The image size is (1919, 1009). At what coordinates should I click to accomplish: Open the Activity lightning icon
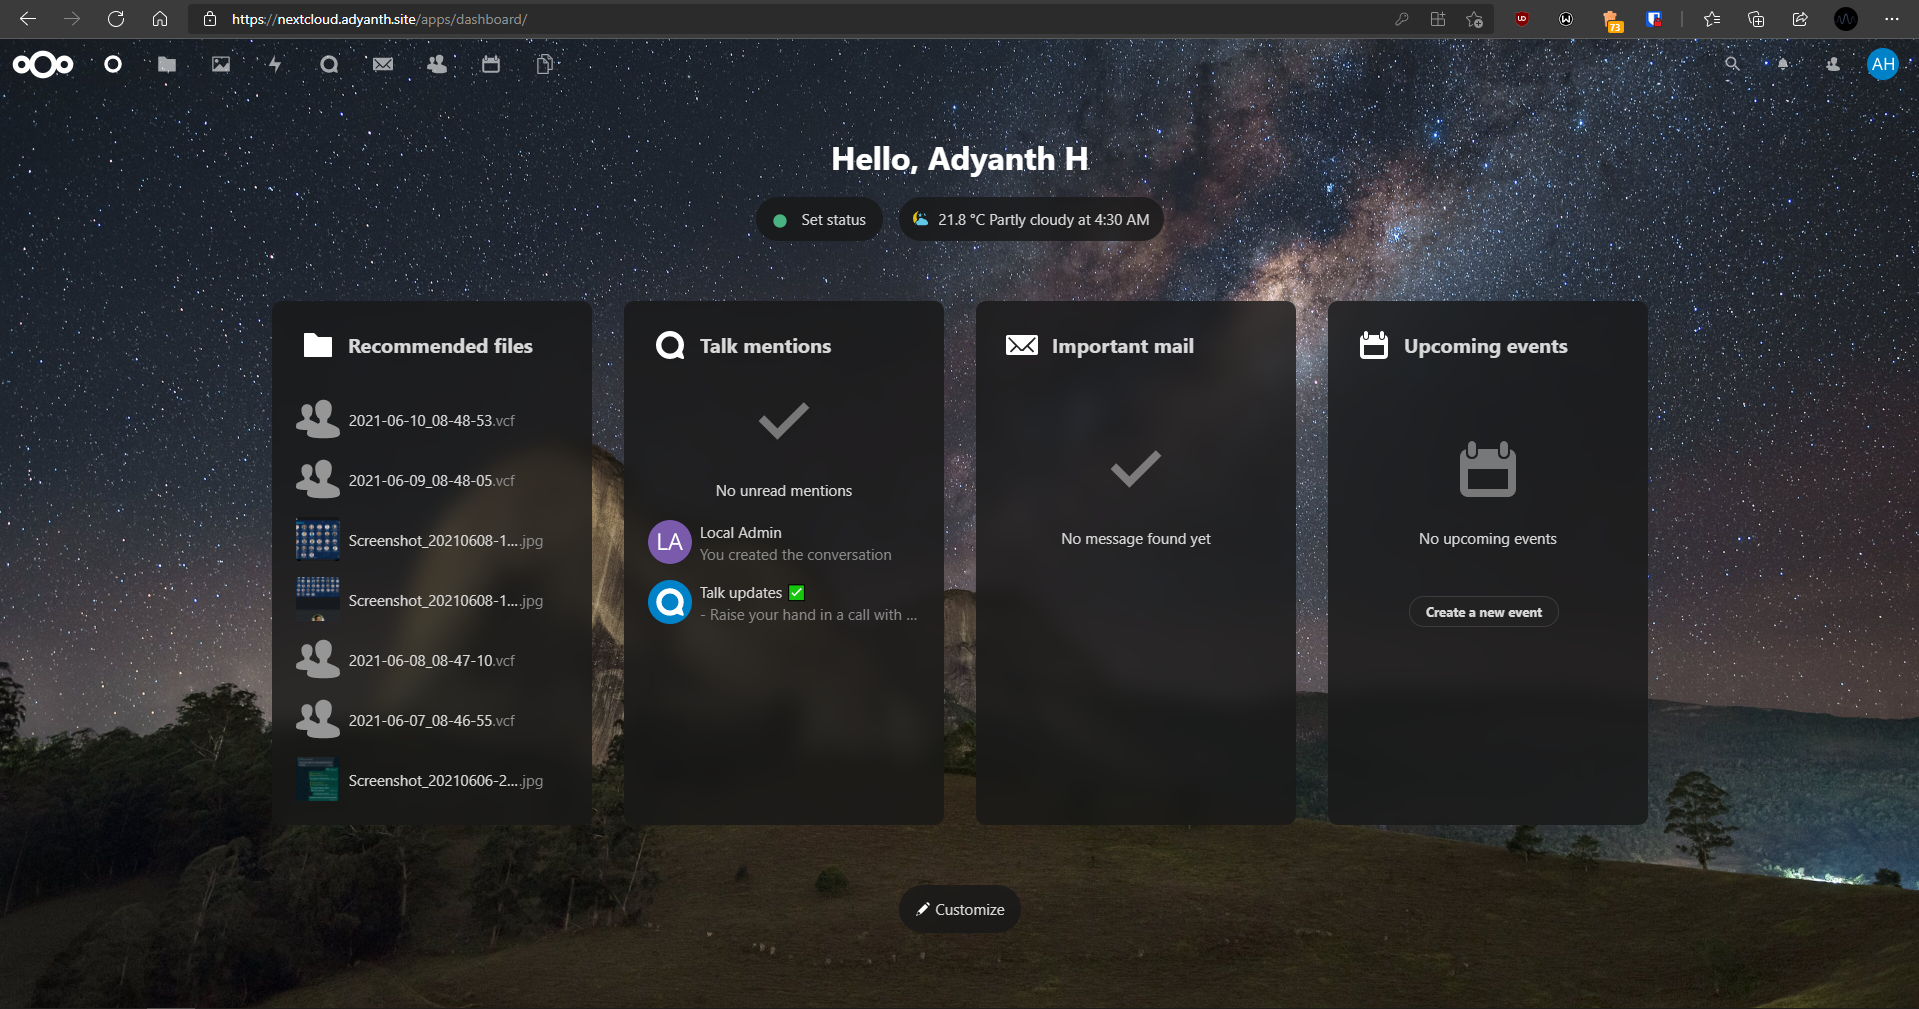click(275, 65)
